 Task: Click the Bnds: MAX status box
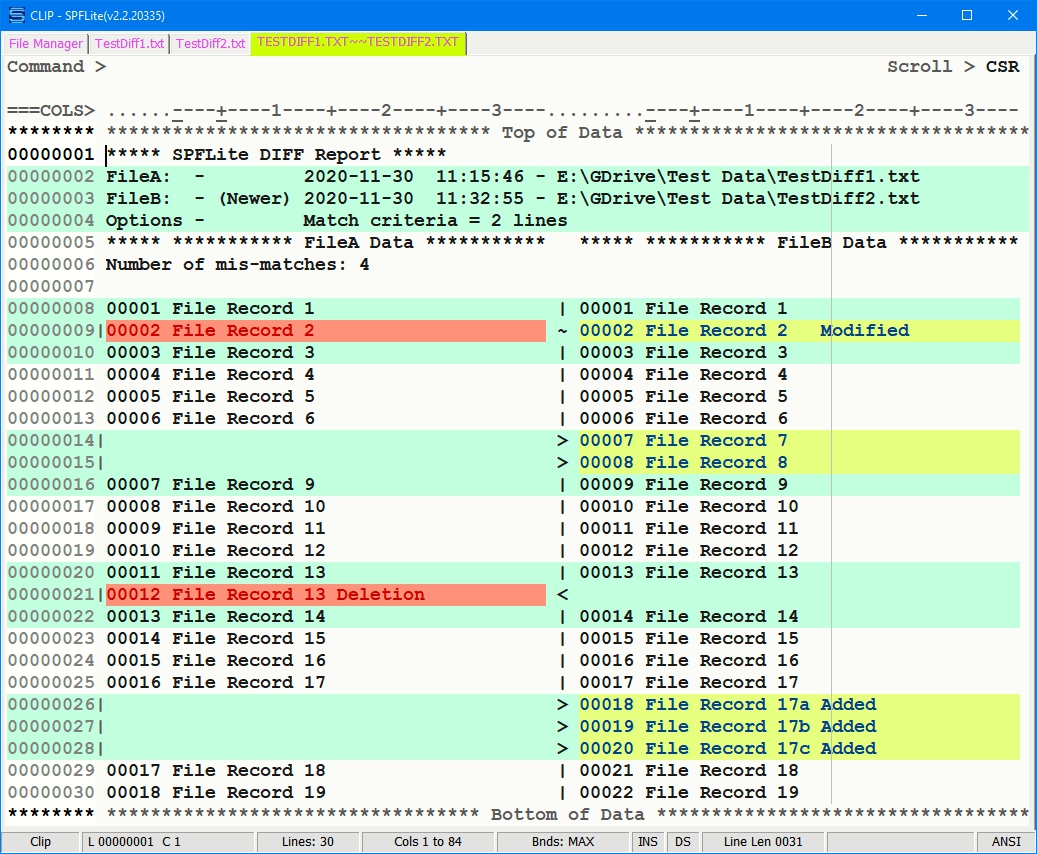tap(567, 842)
